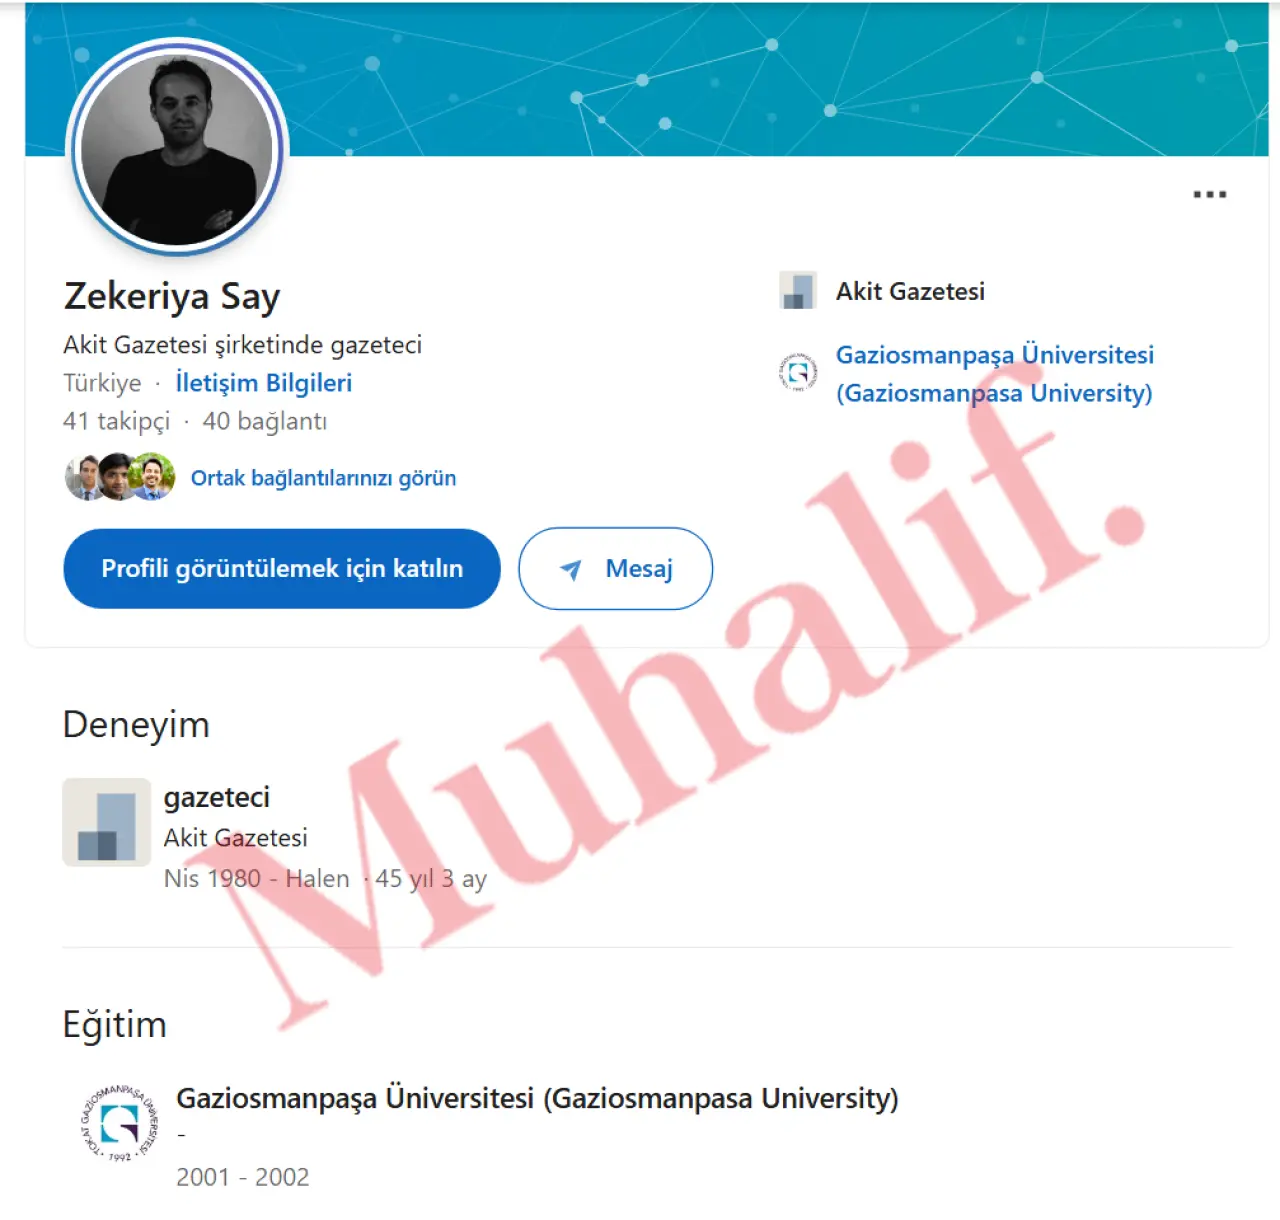The image size is (1280, 1220).
Task: Click Ortak bağlantılarınızı görün link
Action: click(323, 478)
